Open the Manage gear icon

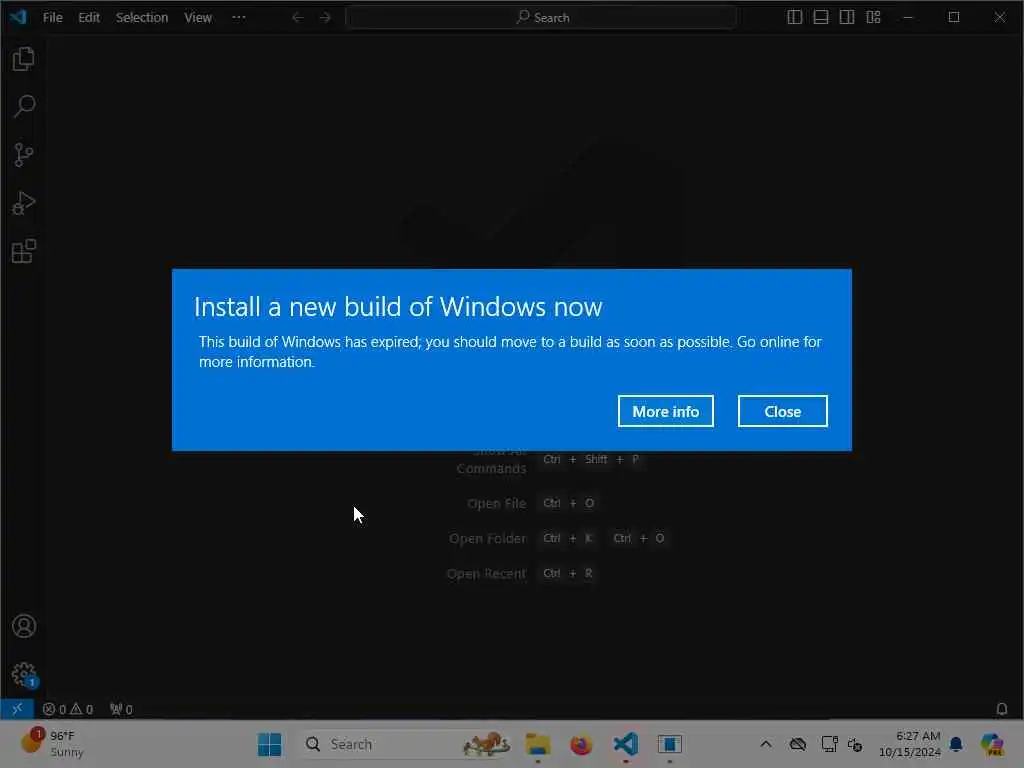tap(24, 674)
